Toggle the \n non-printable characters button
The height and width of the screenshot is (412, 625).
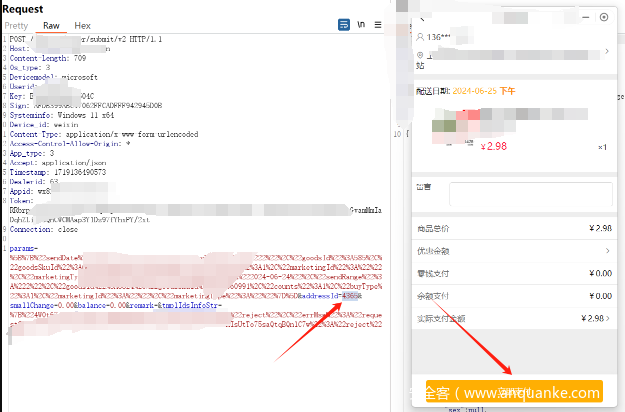361,25
